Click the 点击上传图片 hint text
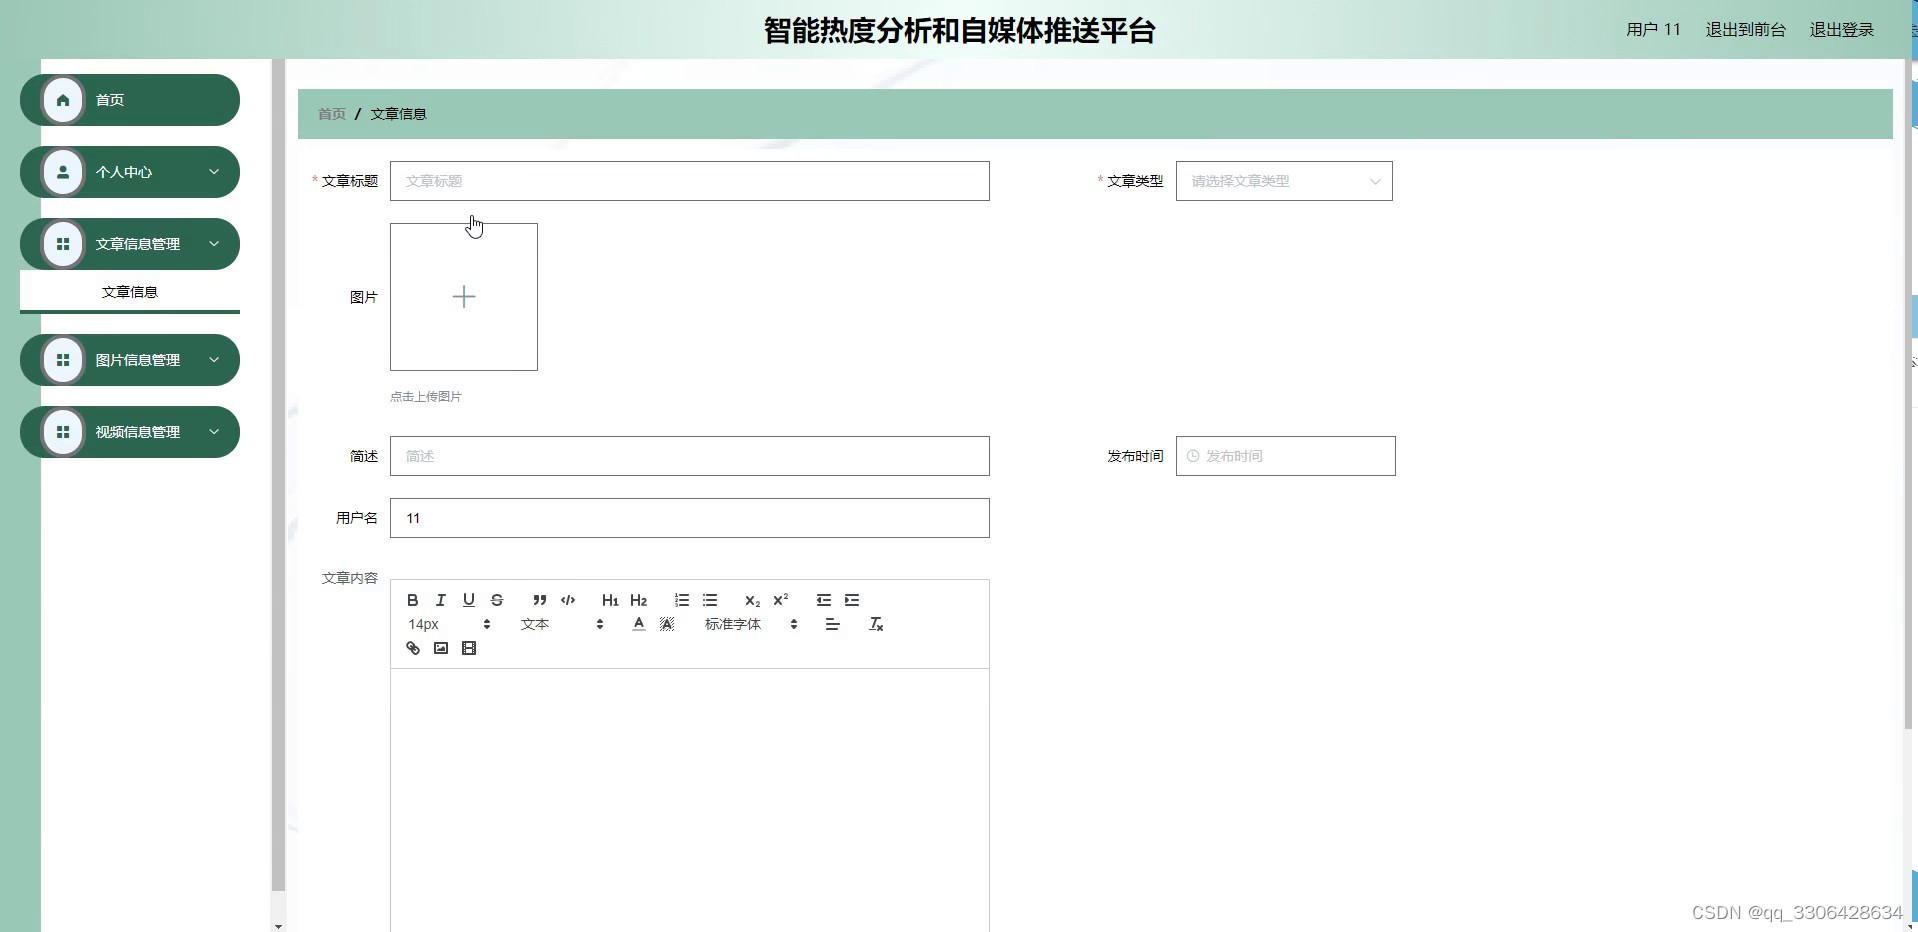 coord(426,397)
